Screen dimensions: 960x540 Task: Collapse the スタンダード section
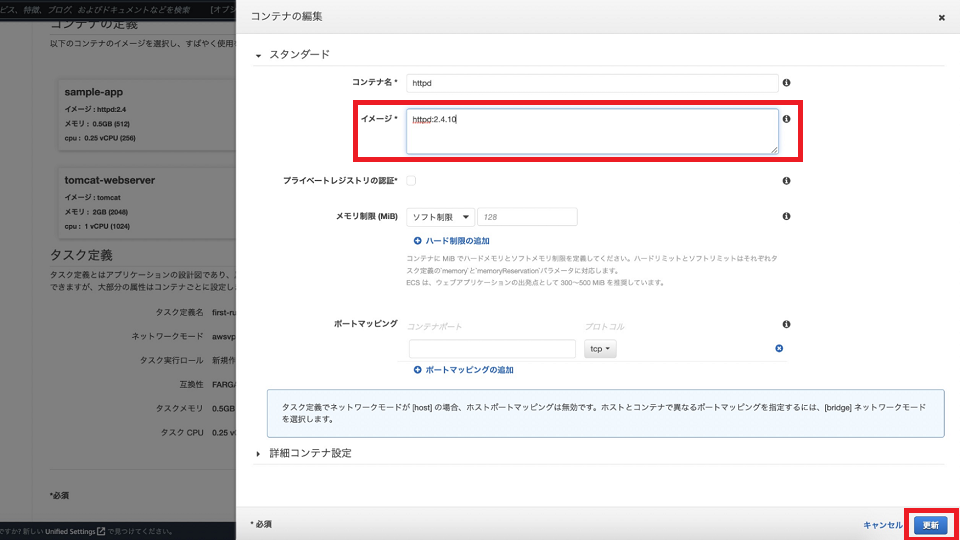(x=259, y=55)
